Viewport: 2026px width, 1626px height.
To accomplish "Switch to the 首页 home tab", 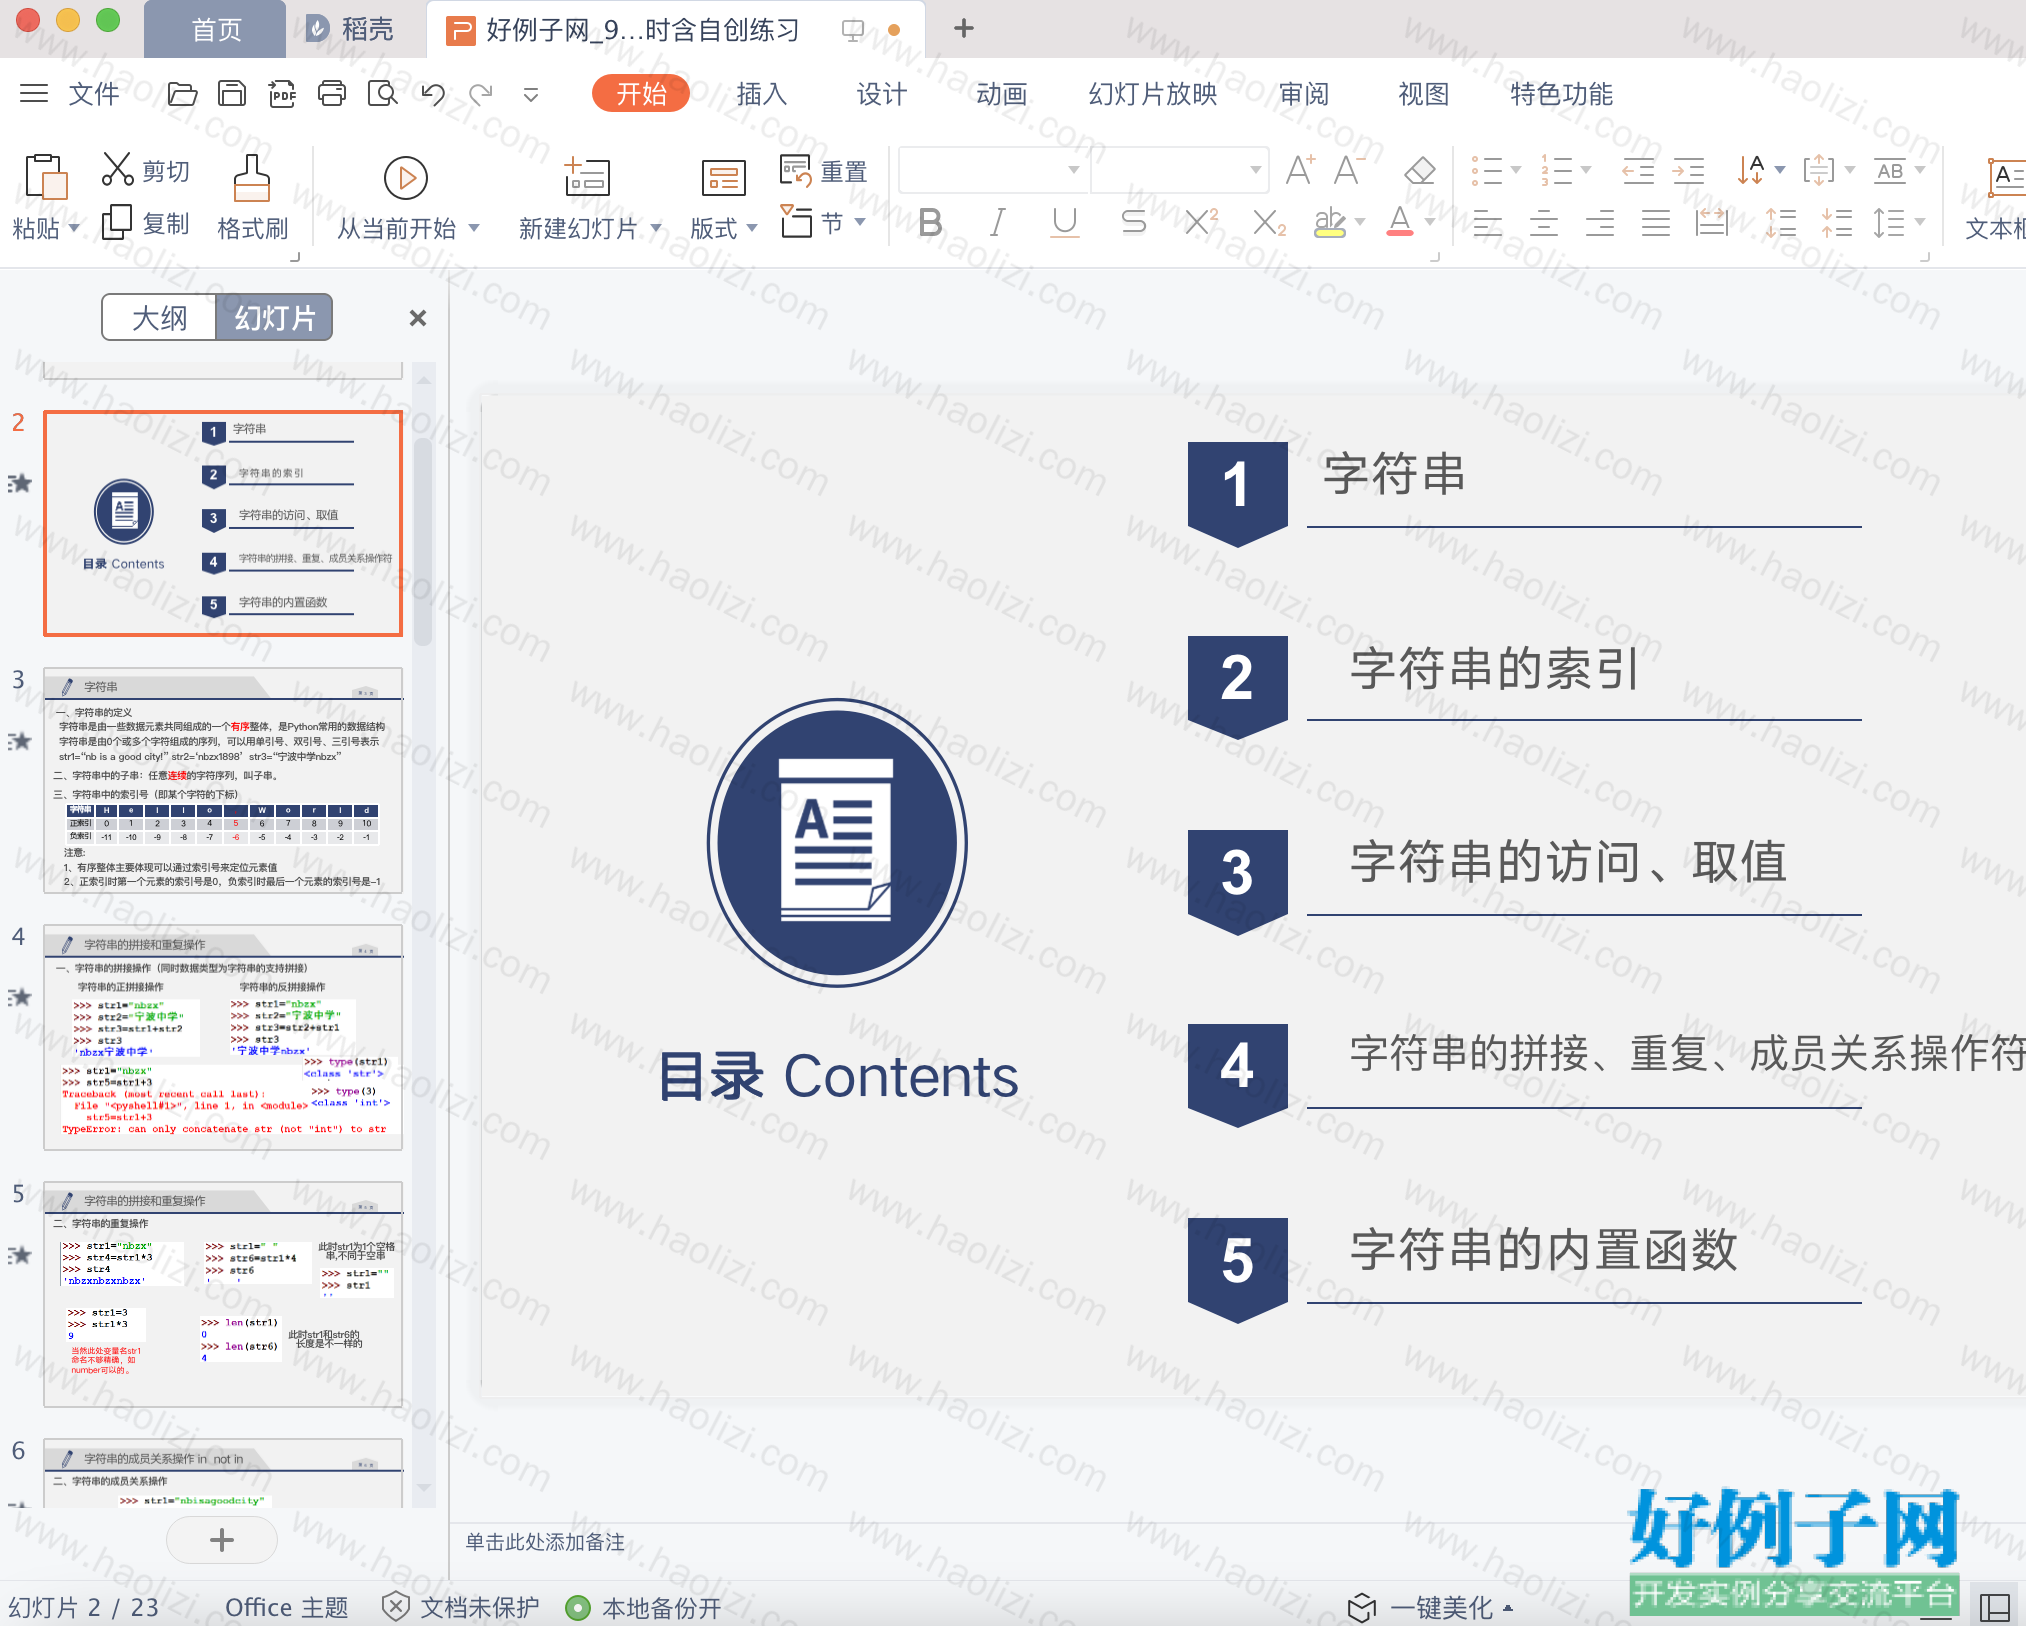I will pyautogui.click(x=215, y=30).
